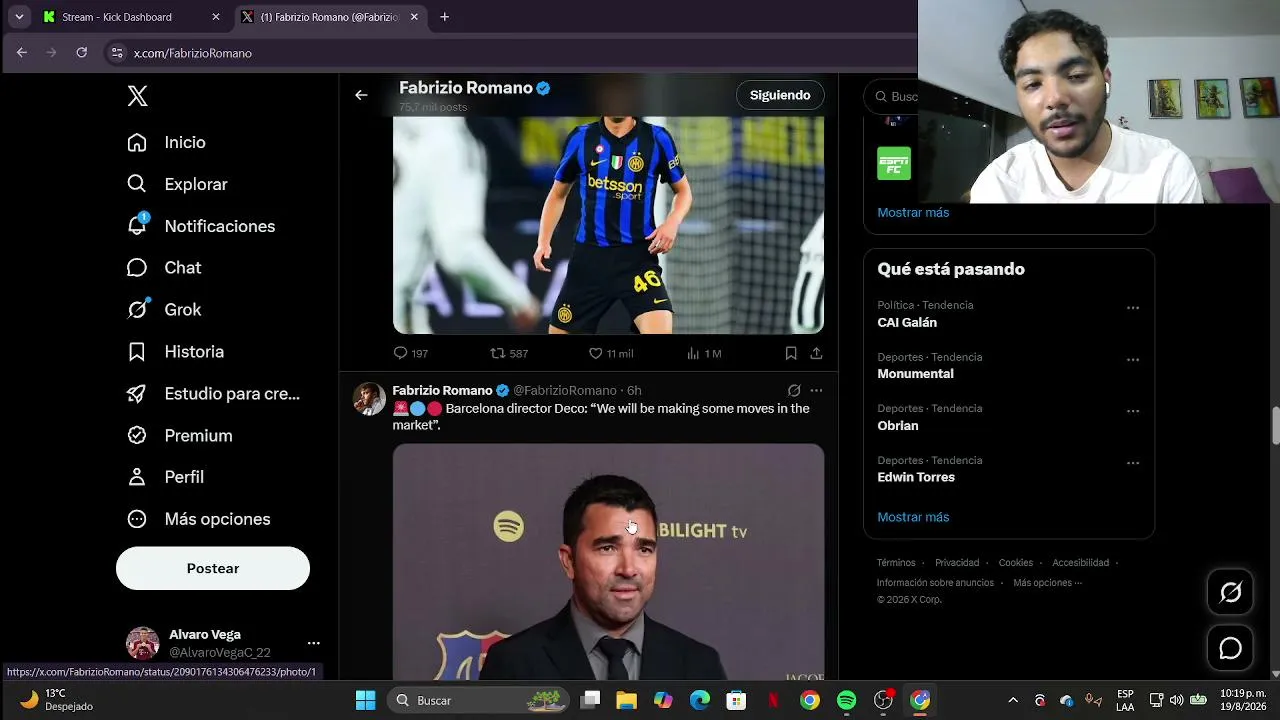1280x720 pixels.
Task: Click the Grok explain icon on the Deco post
Action: pos(794,390)
